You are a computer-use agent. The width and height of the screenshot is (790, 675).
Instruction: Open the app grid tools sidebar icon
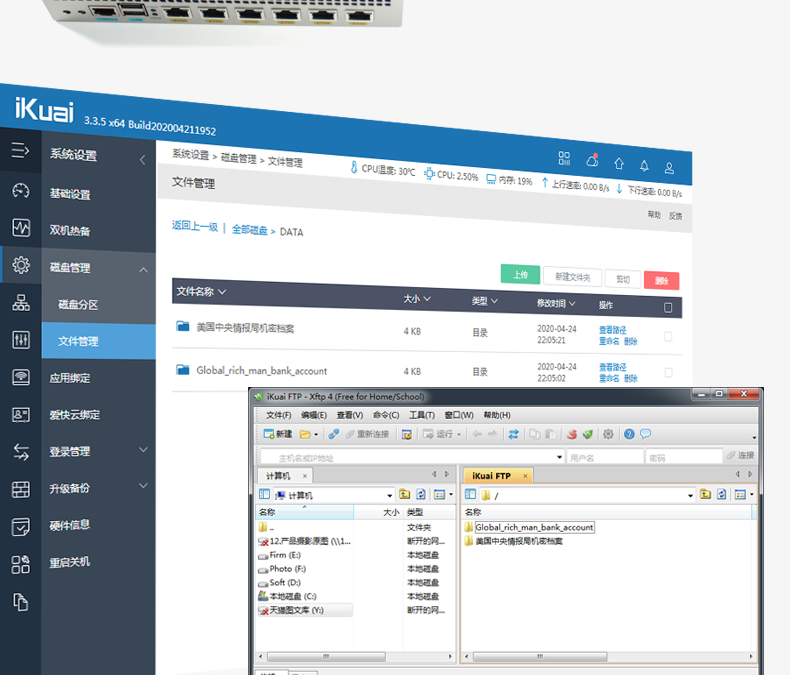(21, 564)
